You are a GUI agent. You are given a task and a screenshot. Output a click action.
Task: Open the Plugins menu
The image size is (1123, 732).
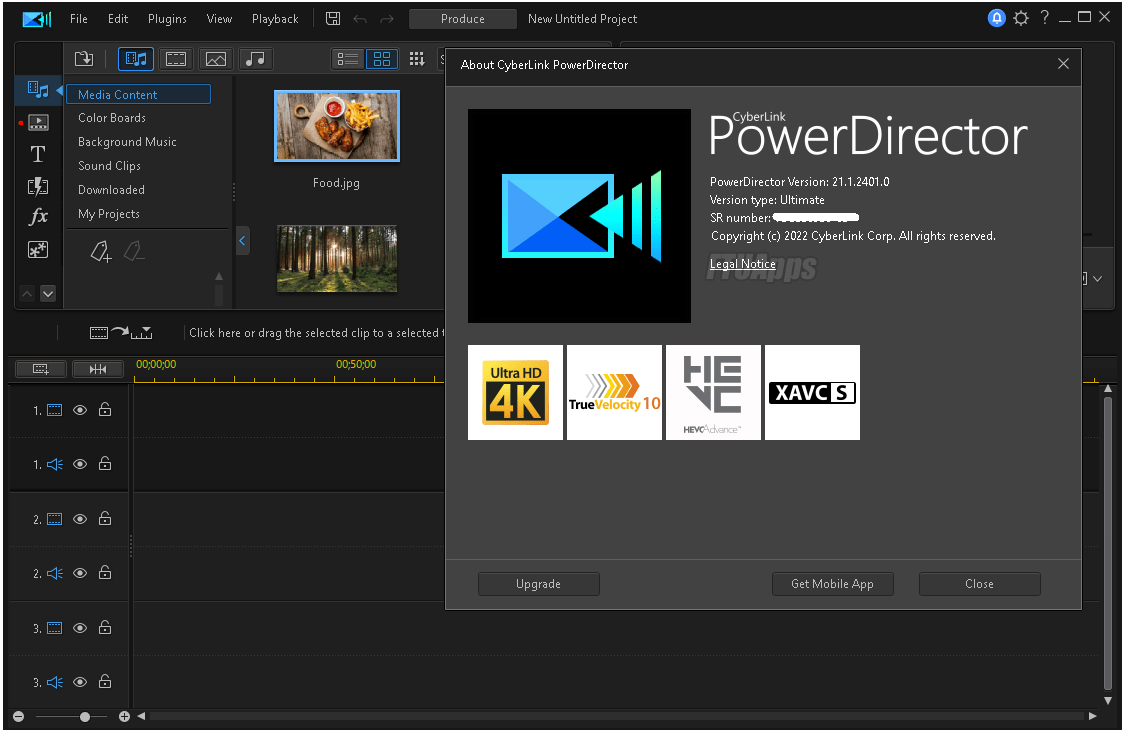coord(167,19)
